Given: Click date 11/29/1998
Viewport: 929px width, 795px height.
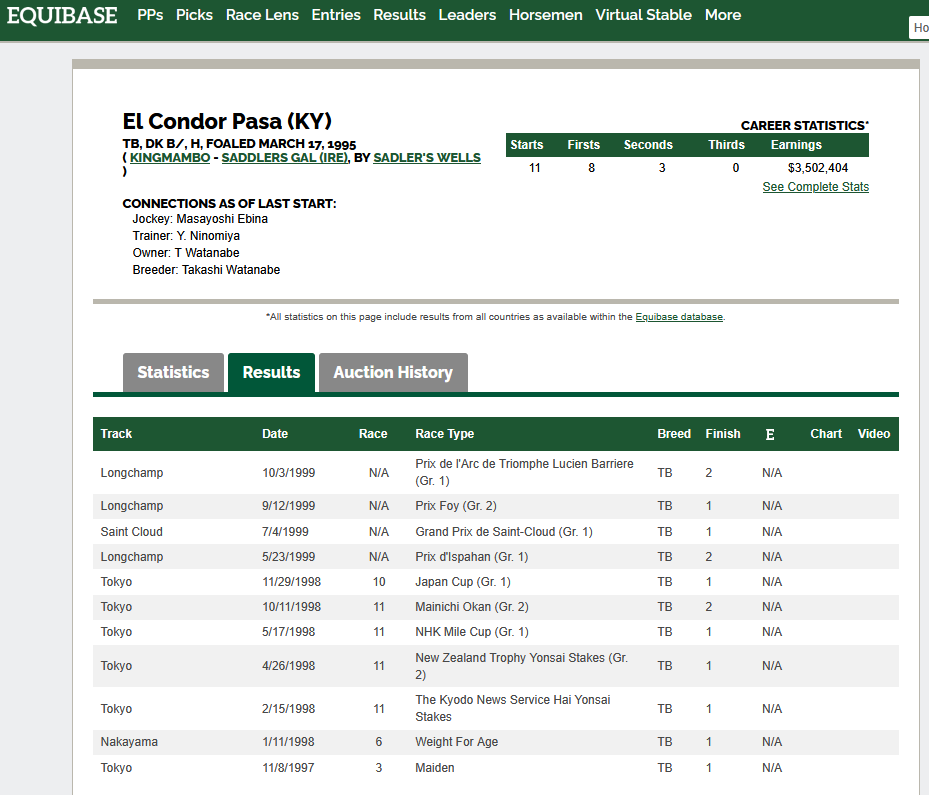Looking at the screenshot, I should tap(291, 582).
